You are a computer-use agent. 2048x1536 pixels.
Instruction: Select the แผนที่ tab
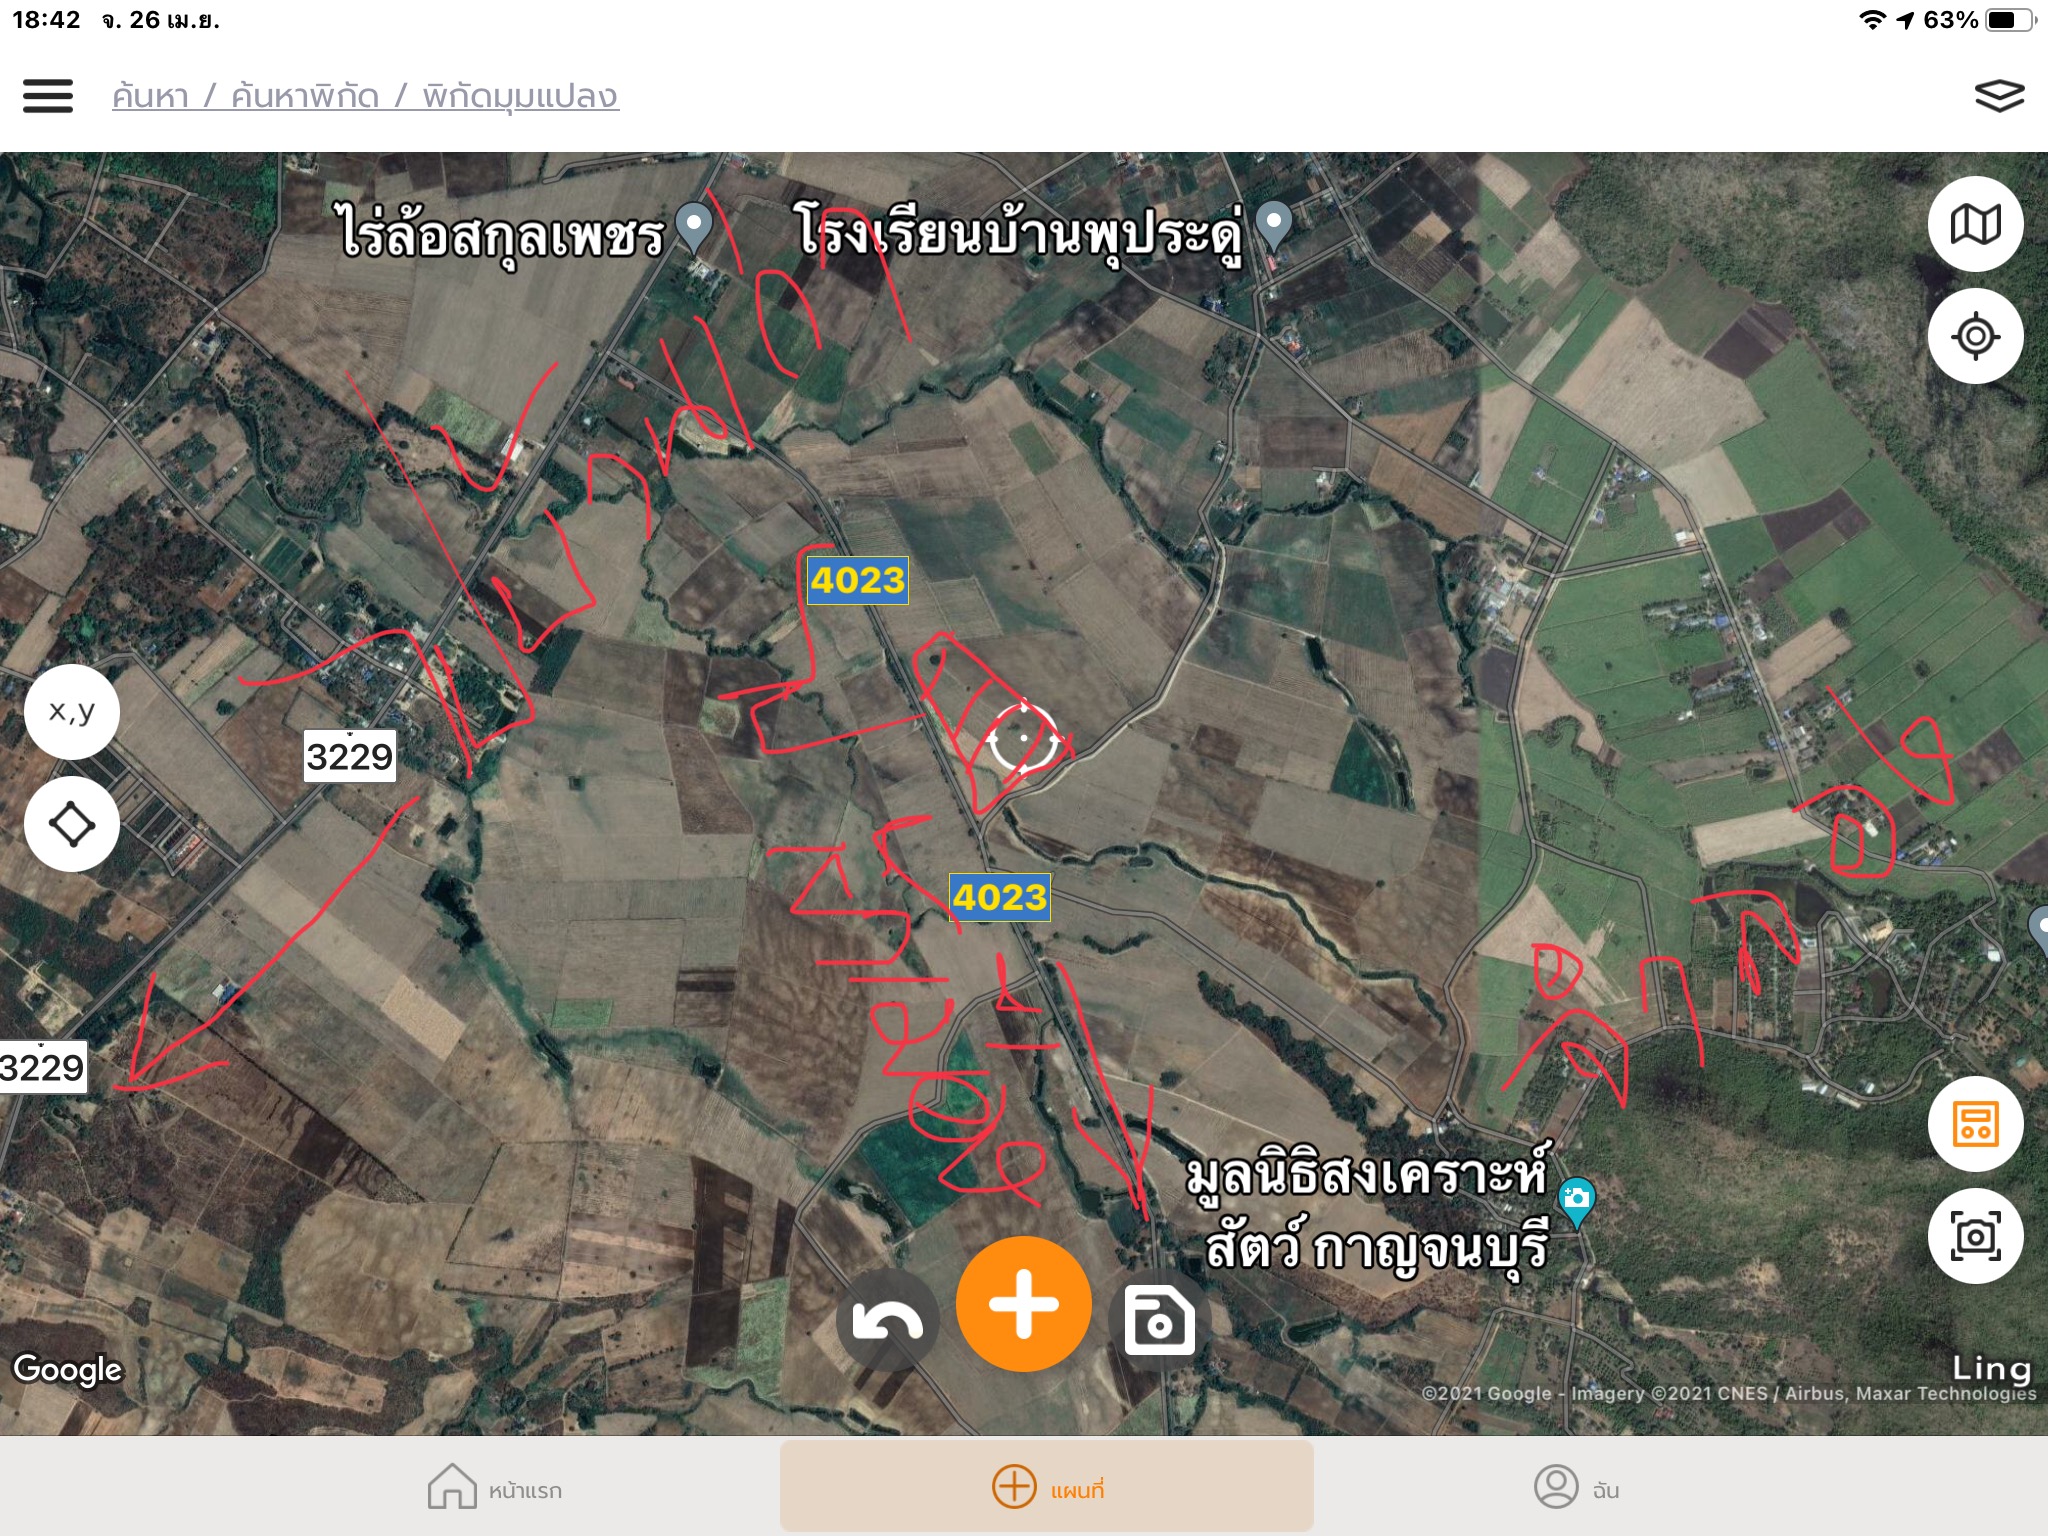1046,1486
